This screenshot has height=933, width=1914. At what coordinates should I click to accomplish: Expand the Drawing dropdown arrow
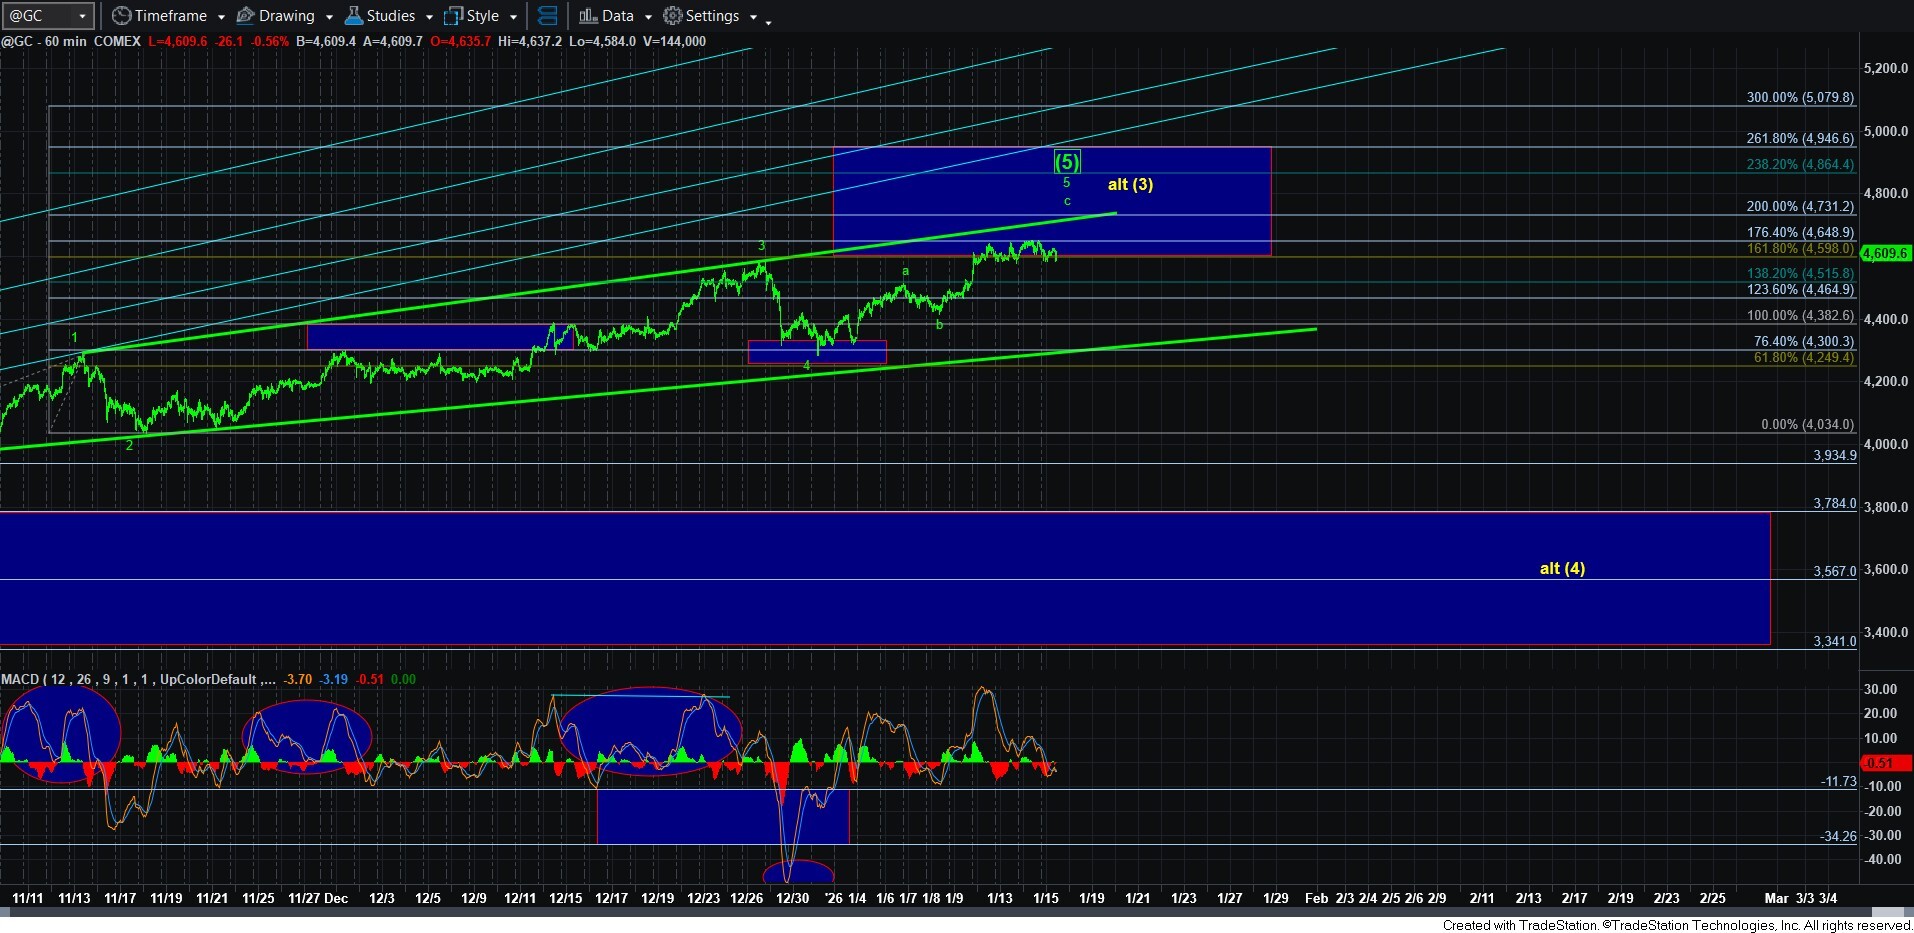329,17
